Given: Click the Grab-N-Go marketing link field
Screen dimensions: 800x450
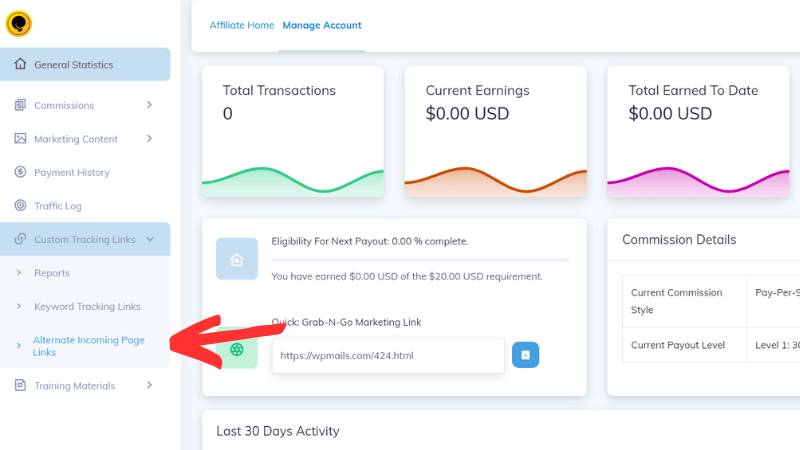Looking at the screenshot, I should (x=388, y=355).
